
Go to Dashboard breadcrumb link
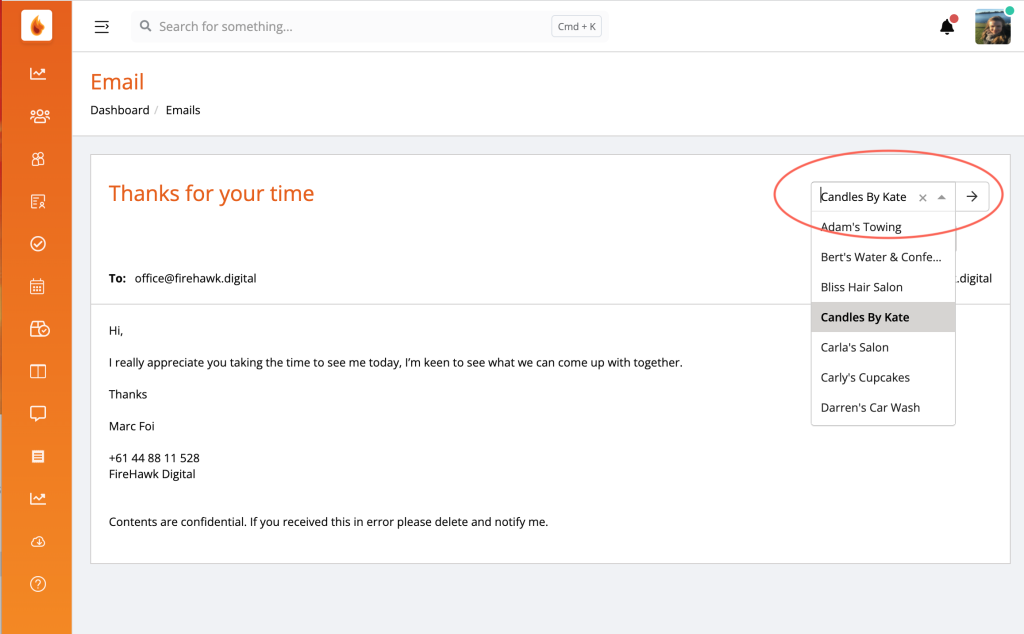(x=120, y=110)
